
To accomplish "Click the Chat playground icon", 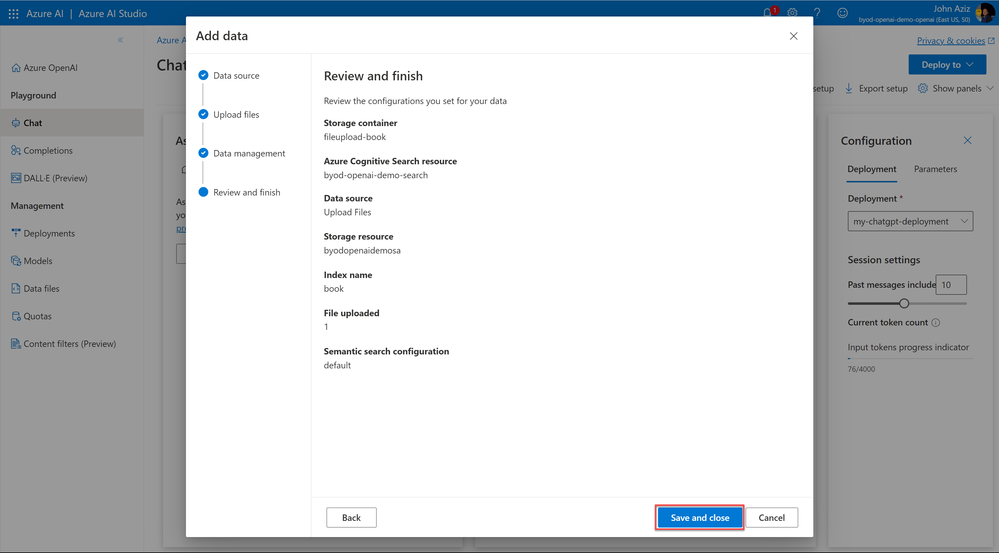I will click(x=16, y=123).
